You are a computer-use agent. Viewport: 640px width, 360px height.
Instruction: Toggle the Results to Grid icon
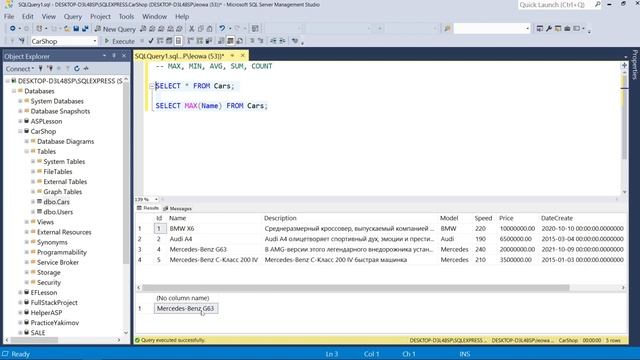tap(231, 41)
